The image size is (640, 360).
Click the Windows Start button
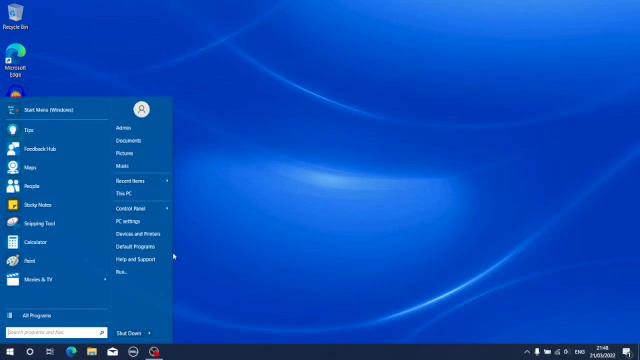pos(10,352)
